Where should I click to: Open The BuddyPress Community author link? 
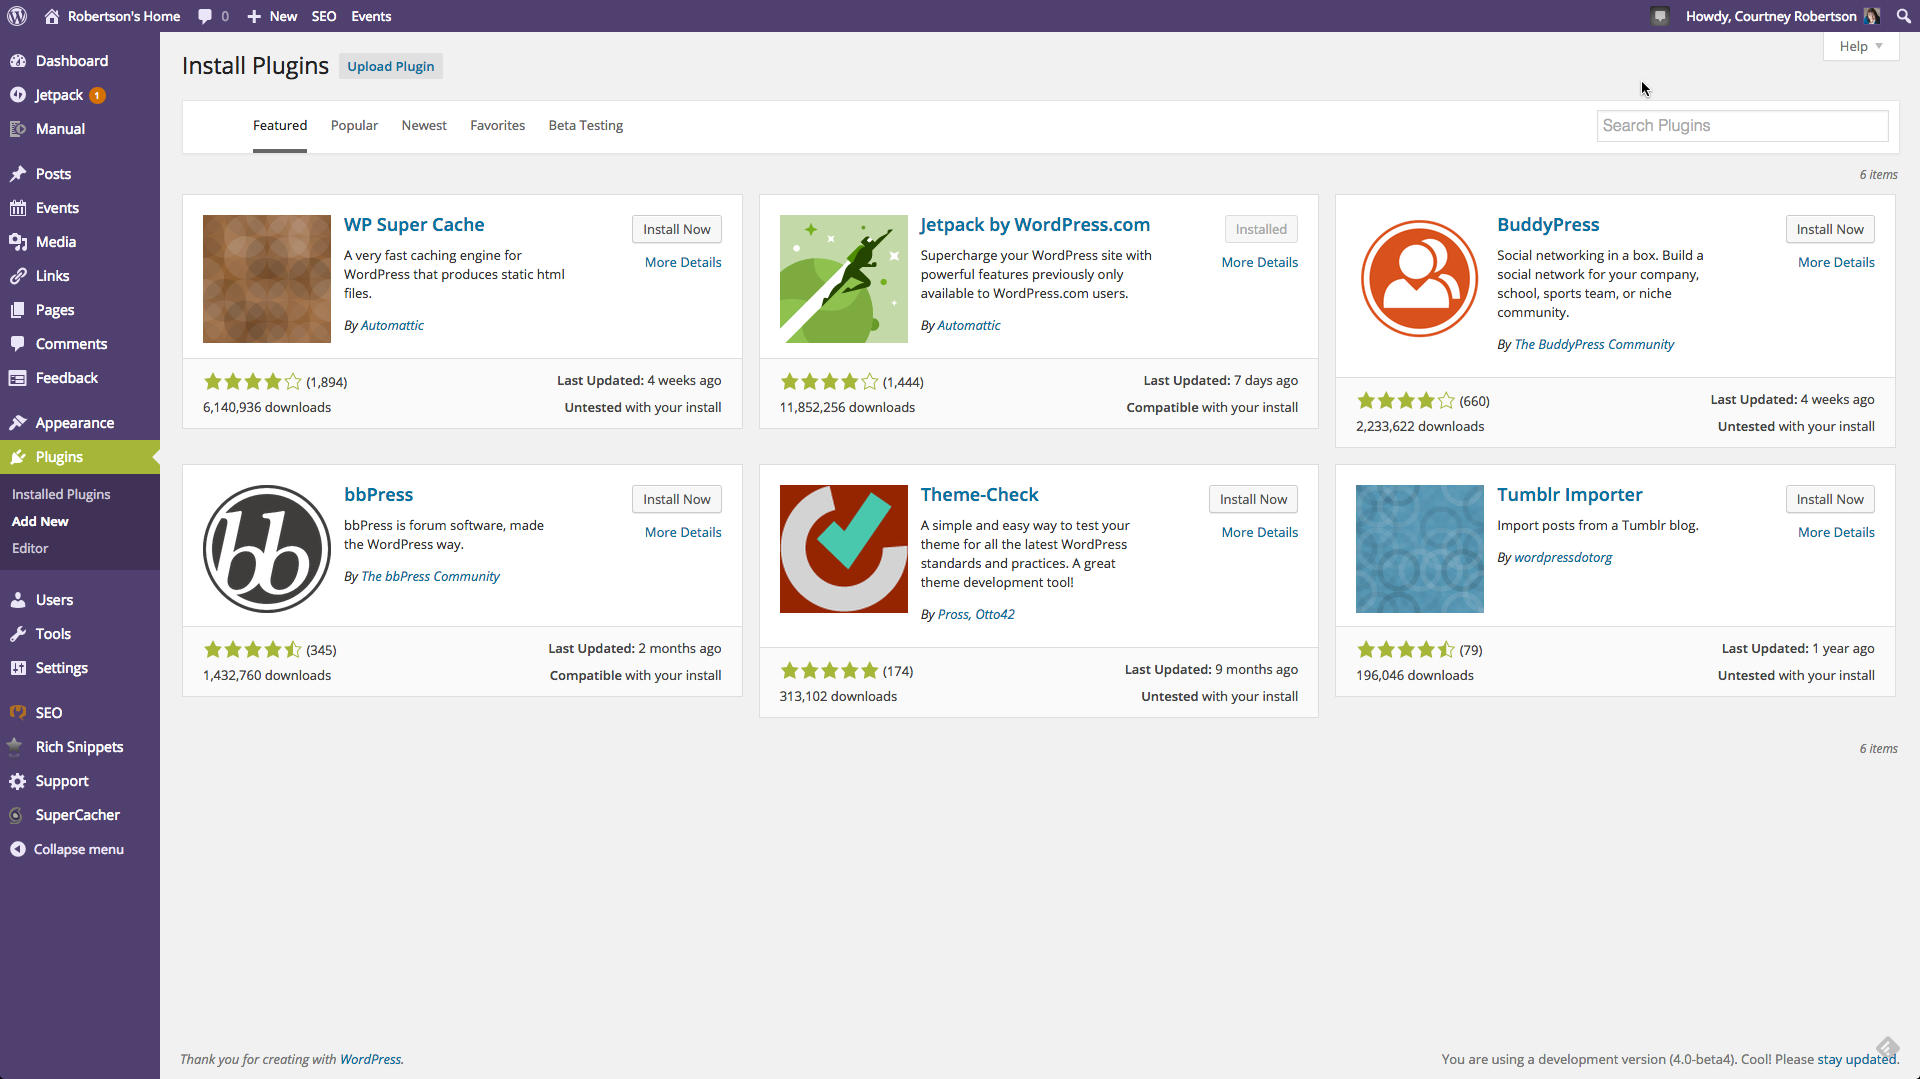pyautogui.click(x=1594, y=344)
